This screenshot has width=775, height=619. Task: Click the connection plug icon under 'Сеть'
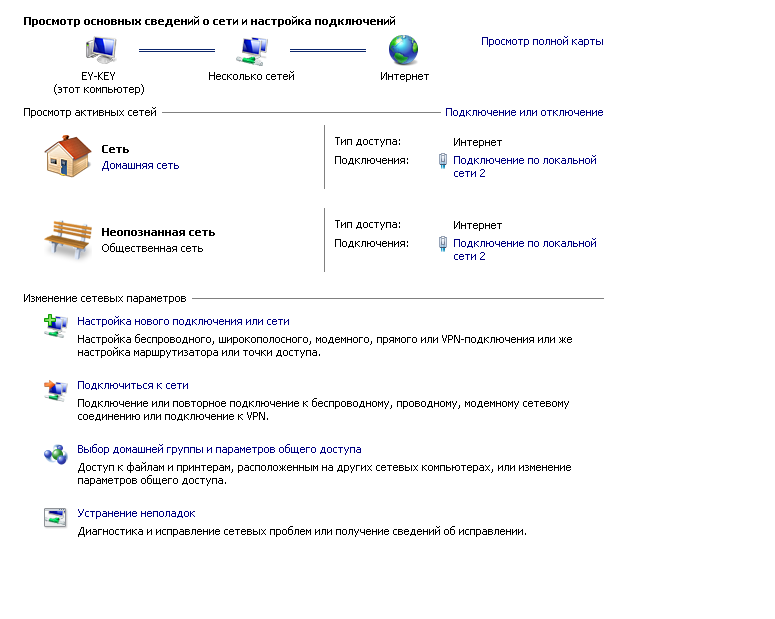coord(443,161)
